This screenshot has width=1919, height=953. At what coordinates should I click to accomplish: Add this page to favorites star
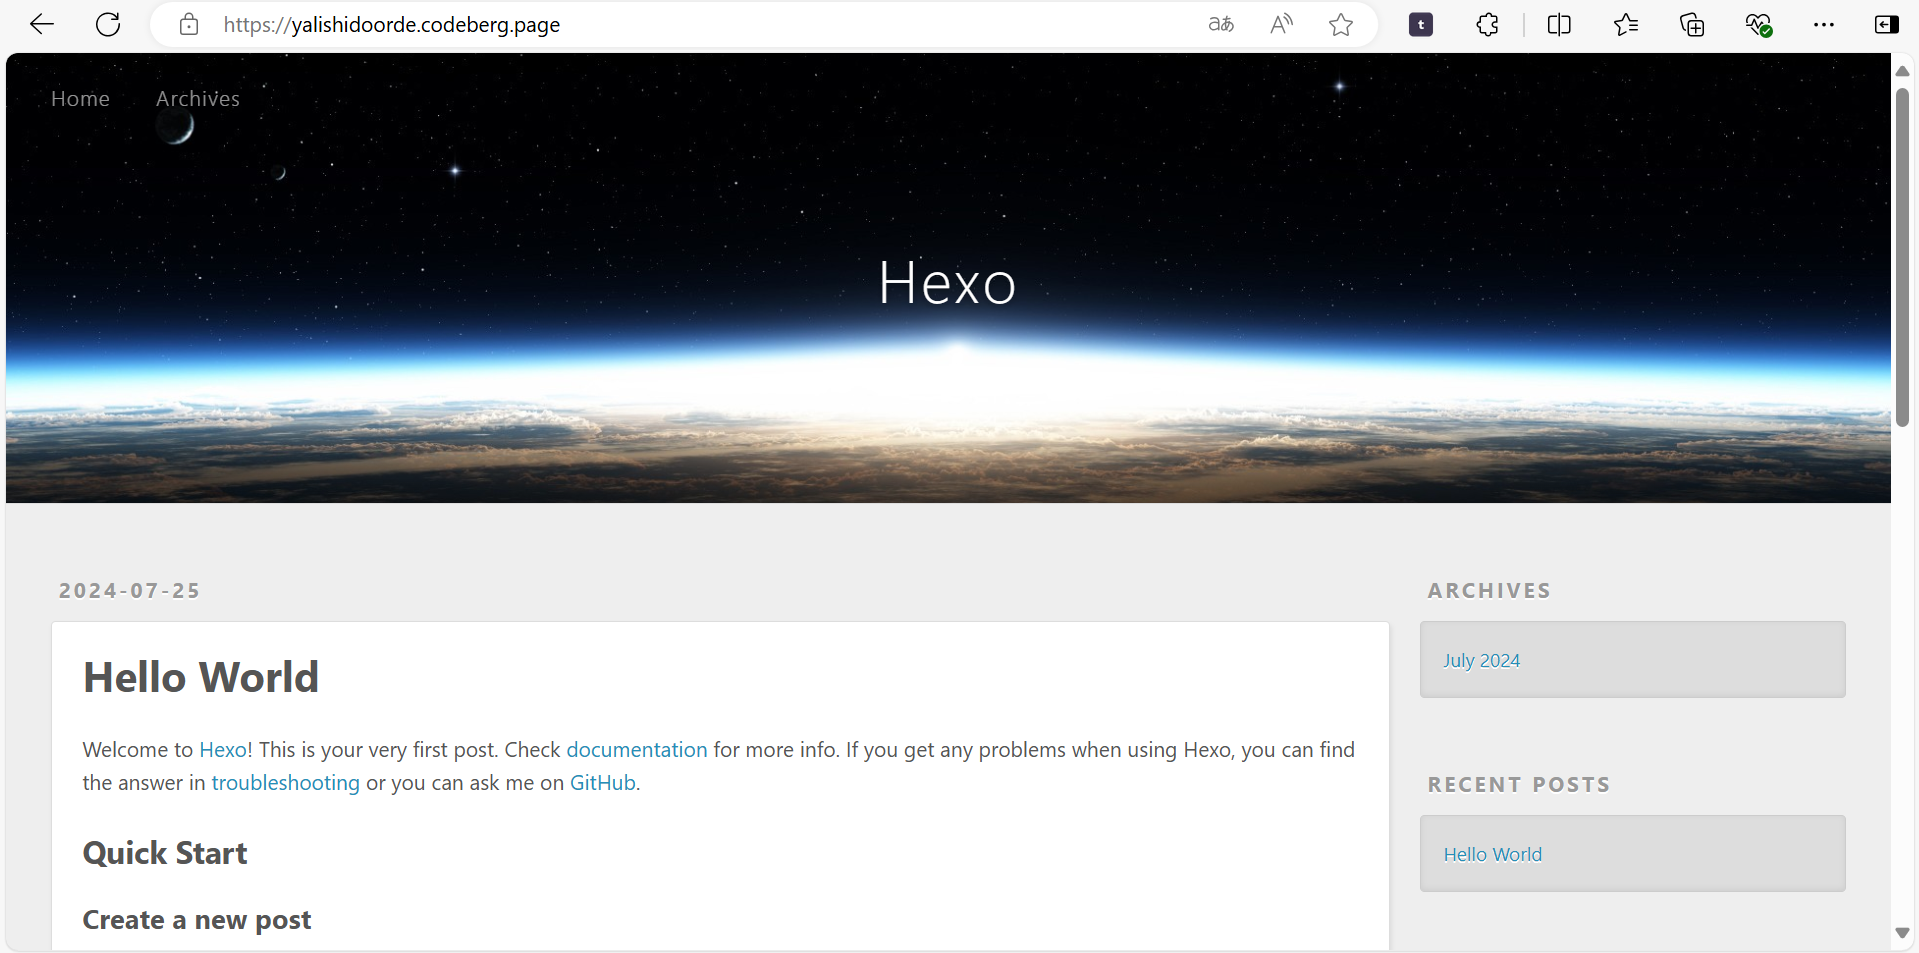click(1341, 25)
